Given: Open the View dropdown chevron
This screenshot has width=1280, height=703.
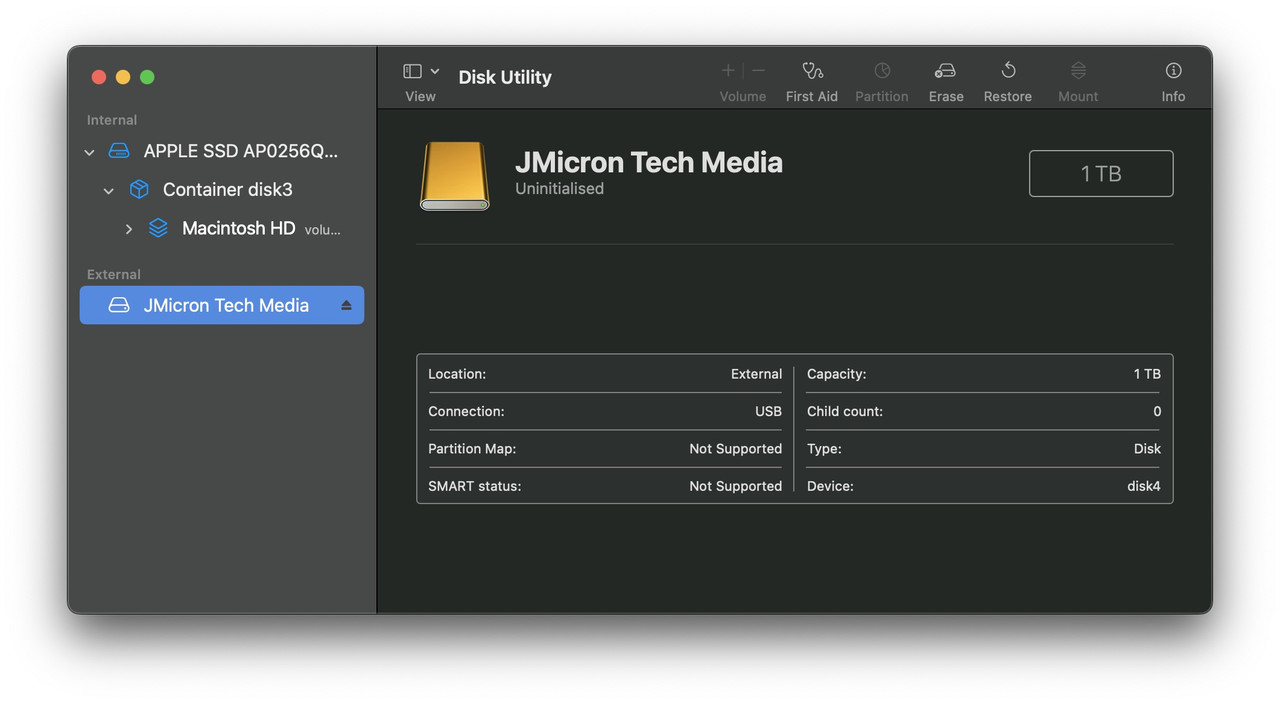Looking at the screenshot, I should pos(435,71).
